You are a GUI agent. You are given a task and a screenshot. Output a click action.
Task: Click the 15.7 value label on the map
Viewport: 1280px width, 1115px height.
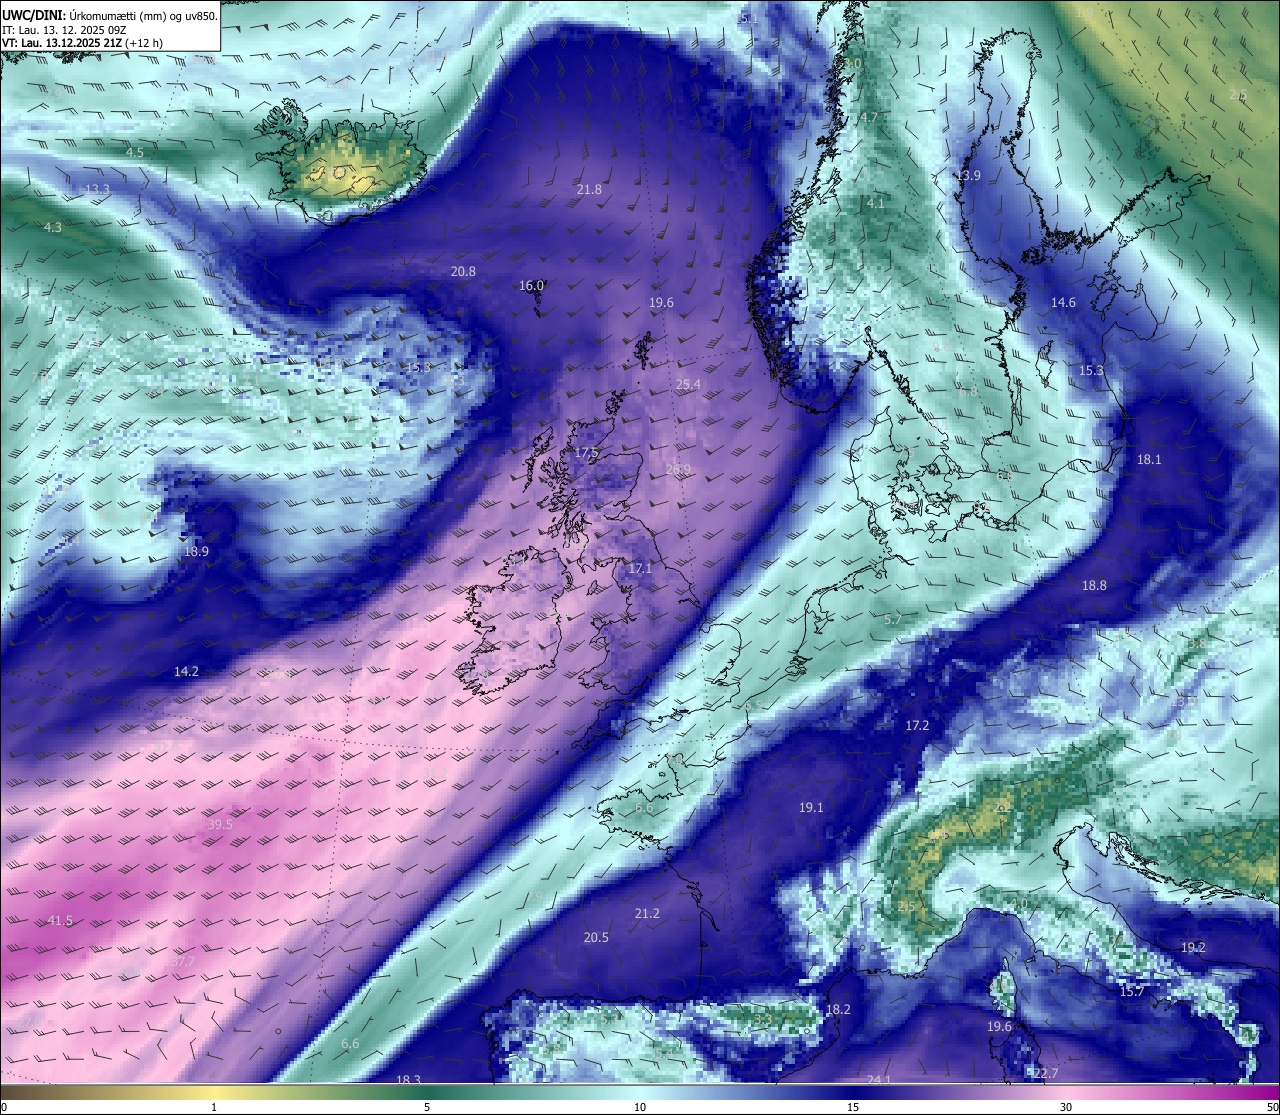1131,991
